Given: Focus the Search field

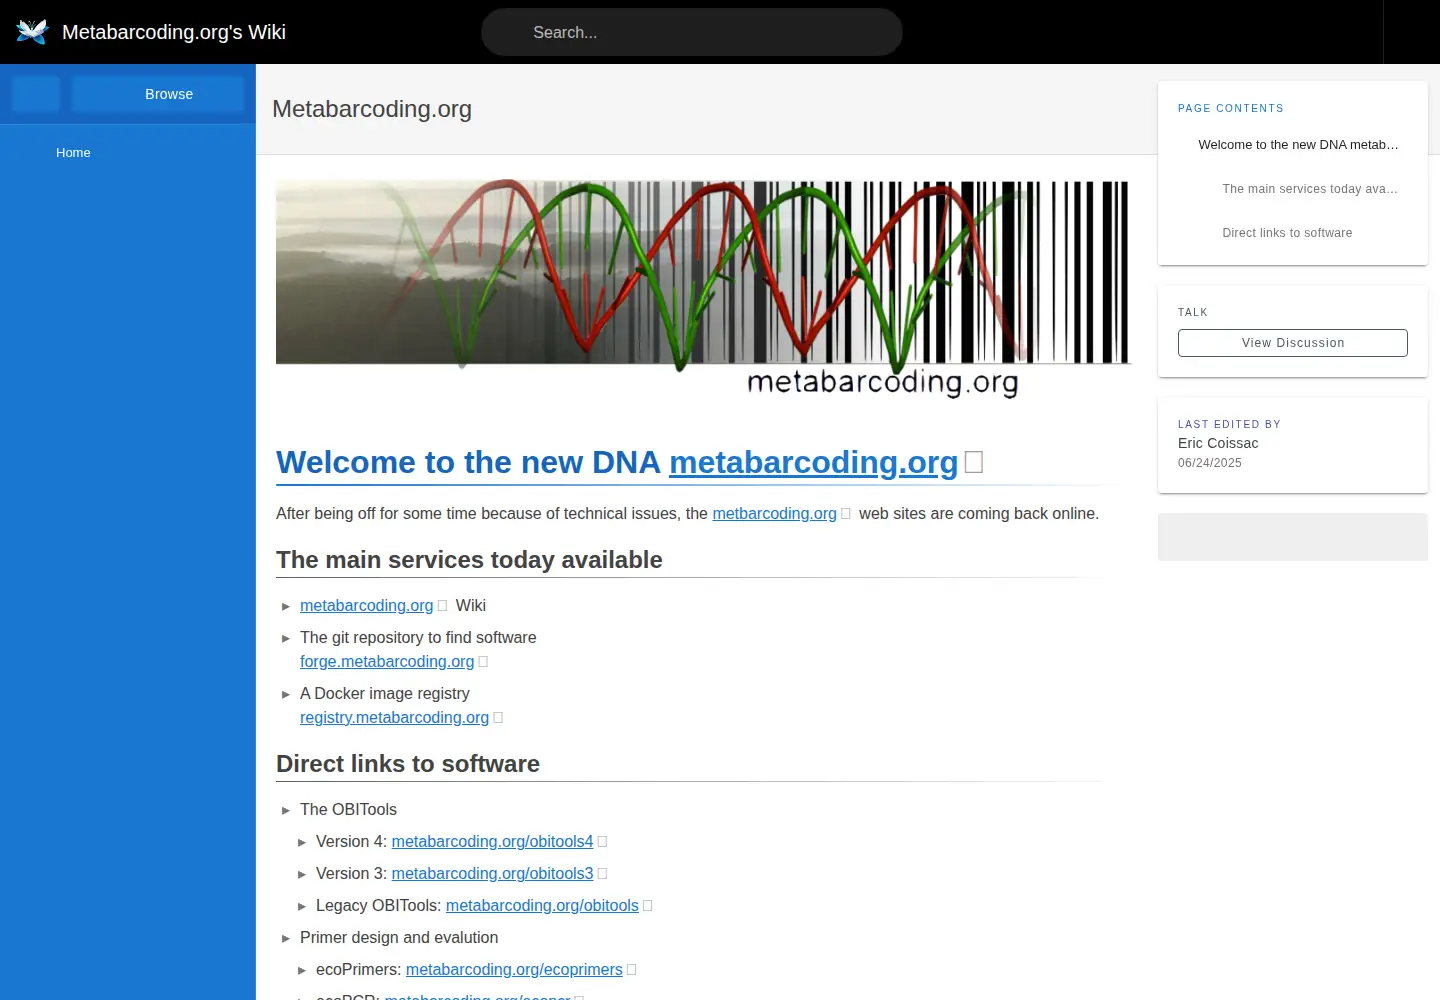Looking at the screenshot, I should point(692,32).
